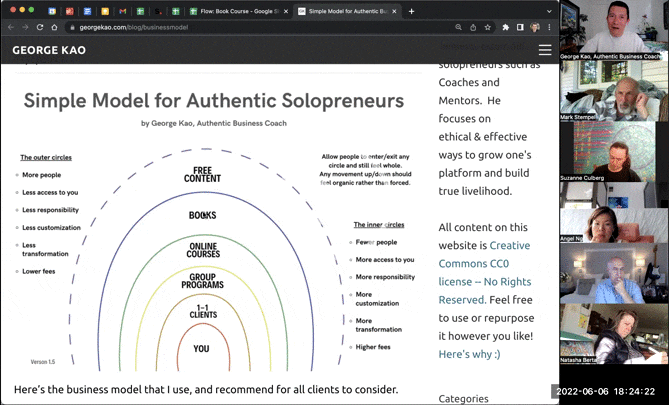The image size is (669, 405).
Task: Click the ONLINE COURSES circle label
Action: pos(203,250)
